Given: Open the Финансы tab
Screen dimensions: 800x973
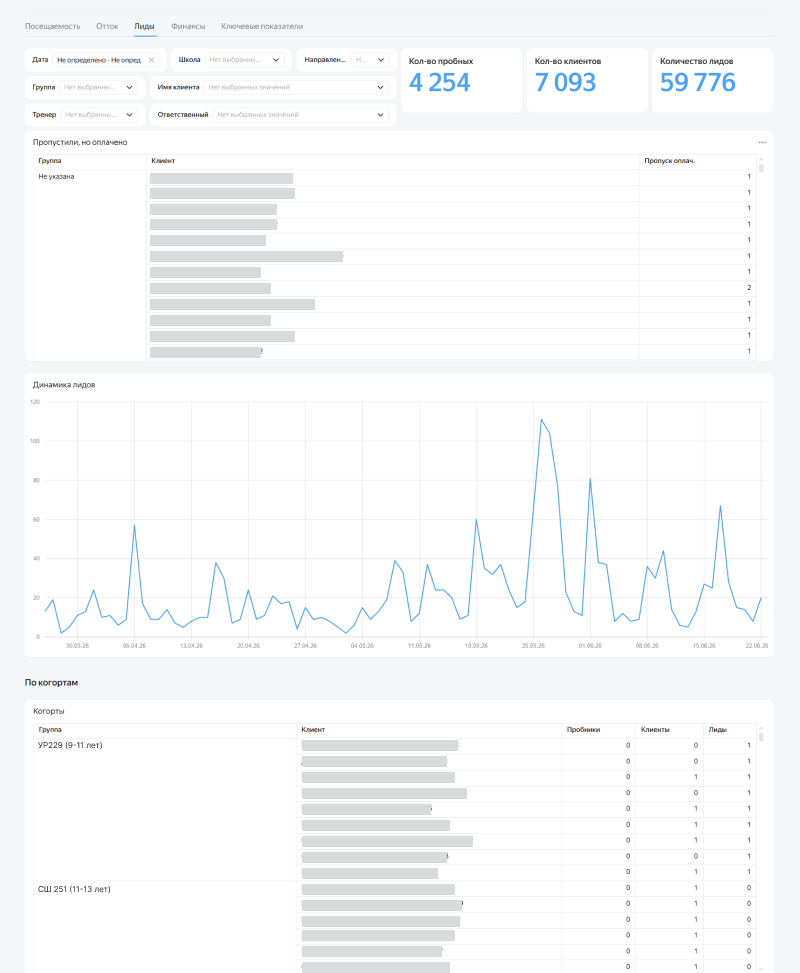Looking at the screenshot, I should [187, 26].
